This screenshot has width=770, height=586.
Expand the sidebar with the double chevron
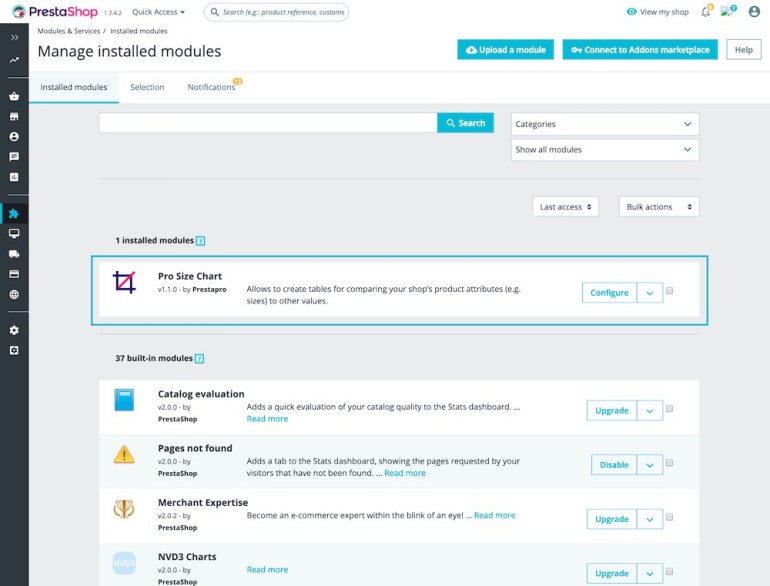pos(14,37)
